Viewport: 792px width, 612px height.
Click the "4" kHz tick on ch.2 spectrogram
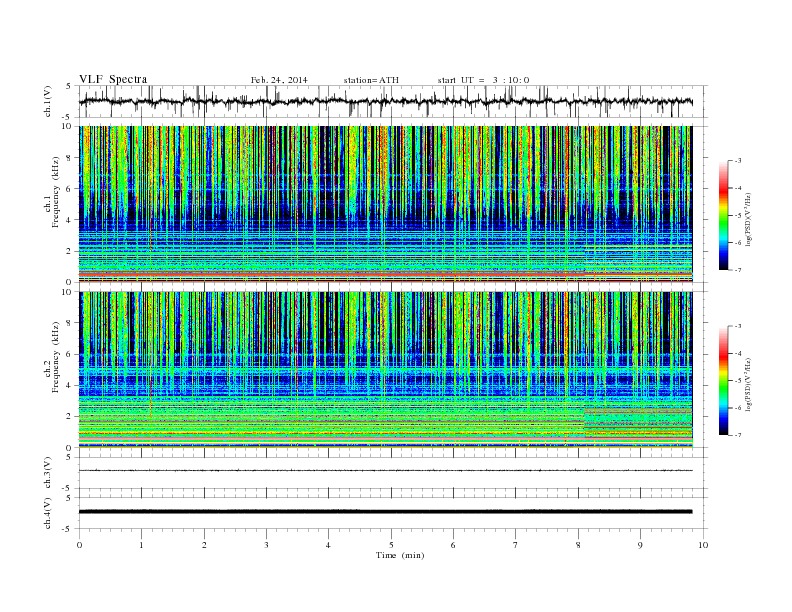coord(69,386)
